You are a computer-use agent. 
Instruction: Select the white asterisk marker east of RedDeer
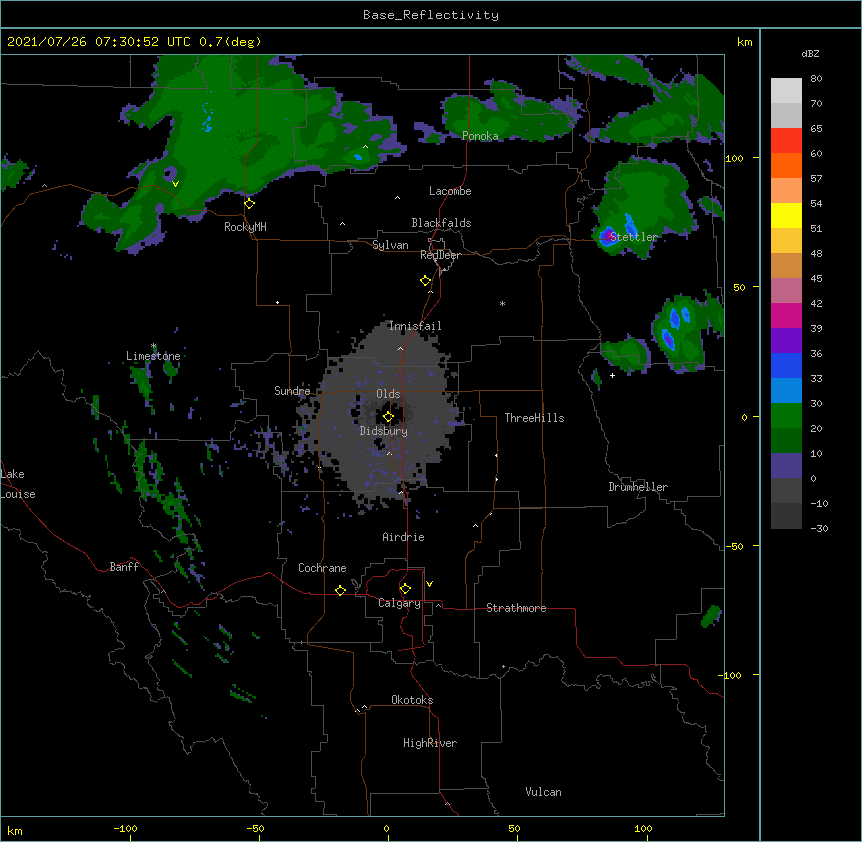502,303
